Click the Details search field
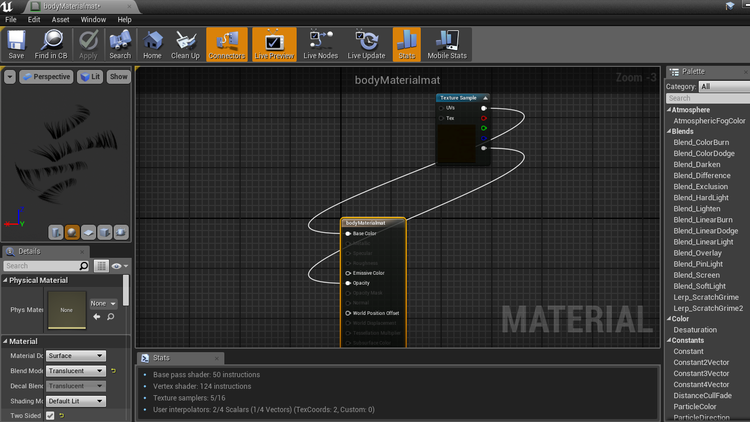The width and height of the screenshot is (750, 422). [x=41, y=266]
